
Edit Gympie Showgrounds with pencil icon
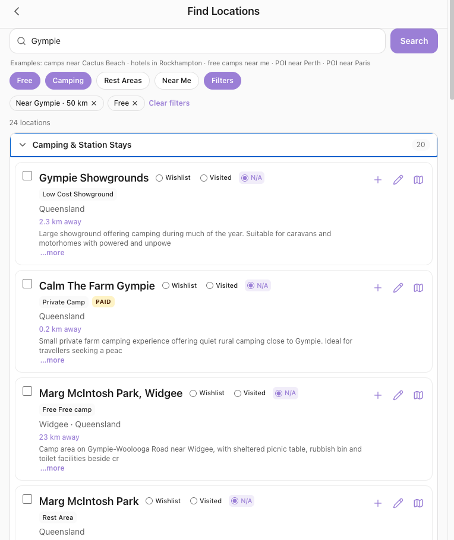pyautogui.click(x=398, y=180)
